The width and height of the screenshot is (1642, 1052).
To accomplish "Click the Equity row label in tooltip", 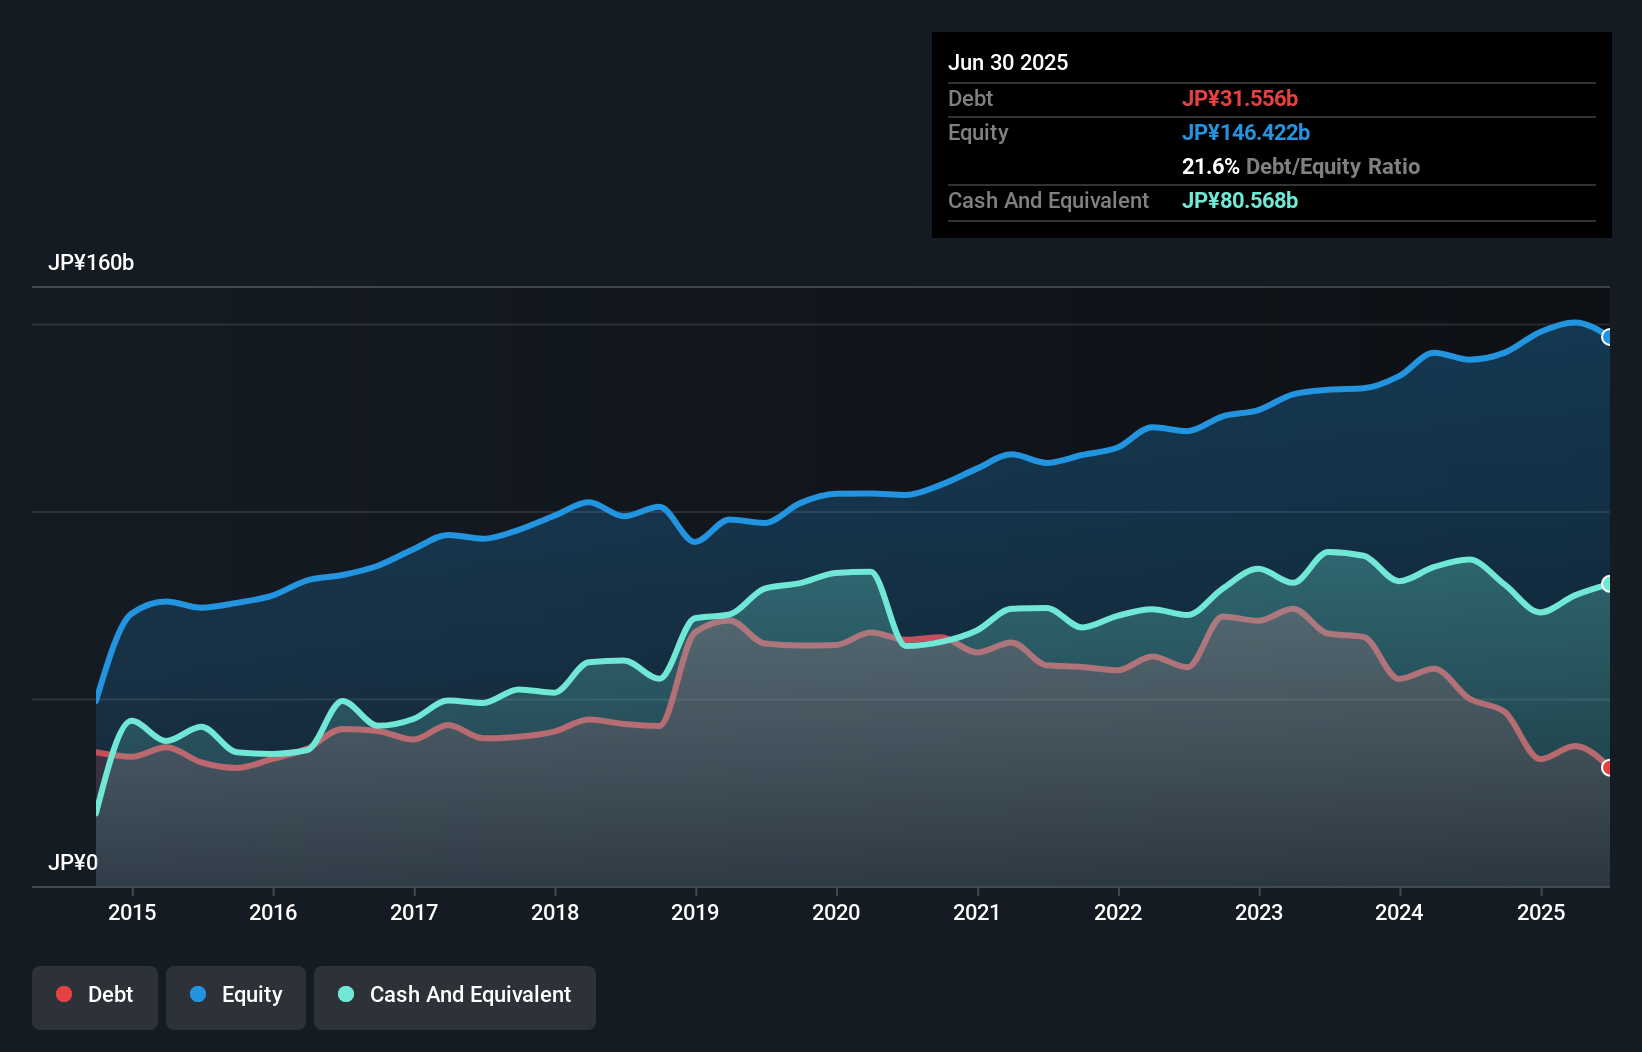I will point(978,132).
